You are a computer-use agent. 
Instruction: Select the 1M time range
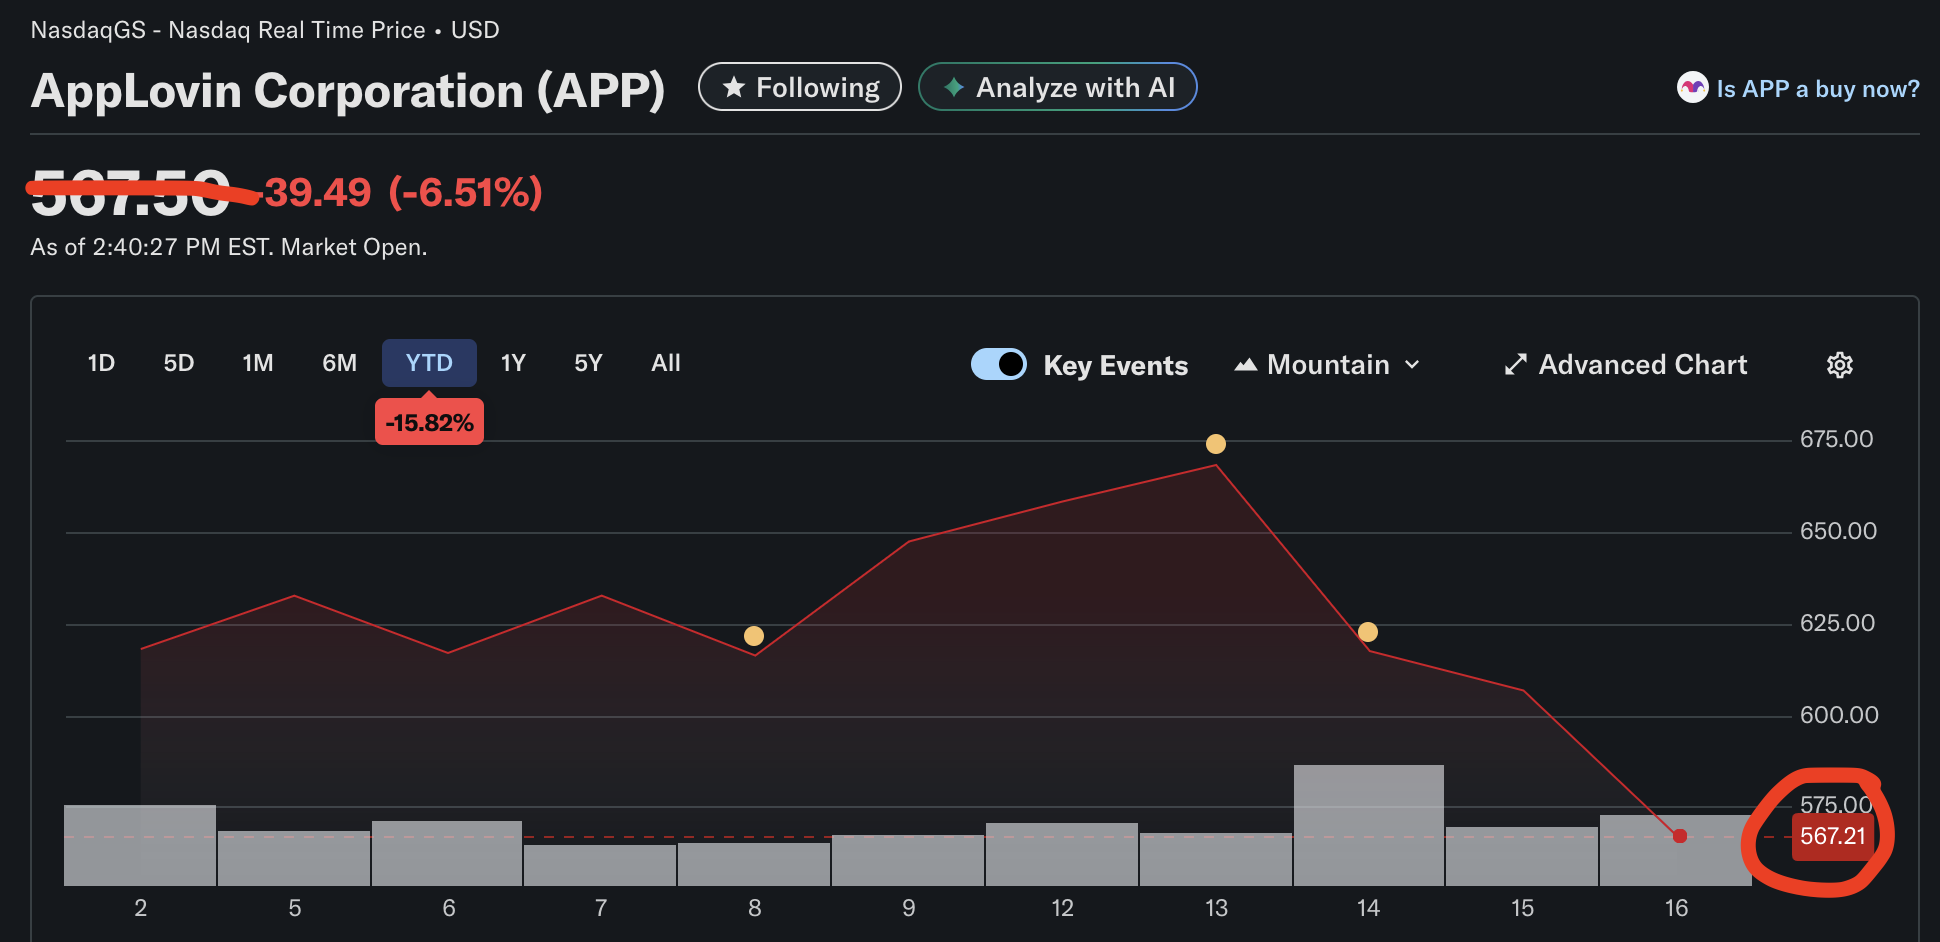(257, 363)
